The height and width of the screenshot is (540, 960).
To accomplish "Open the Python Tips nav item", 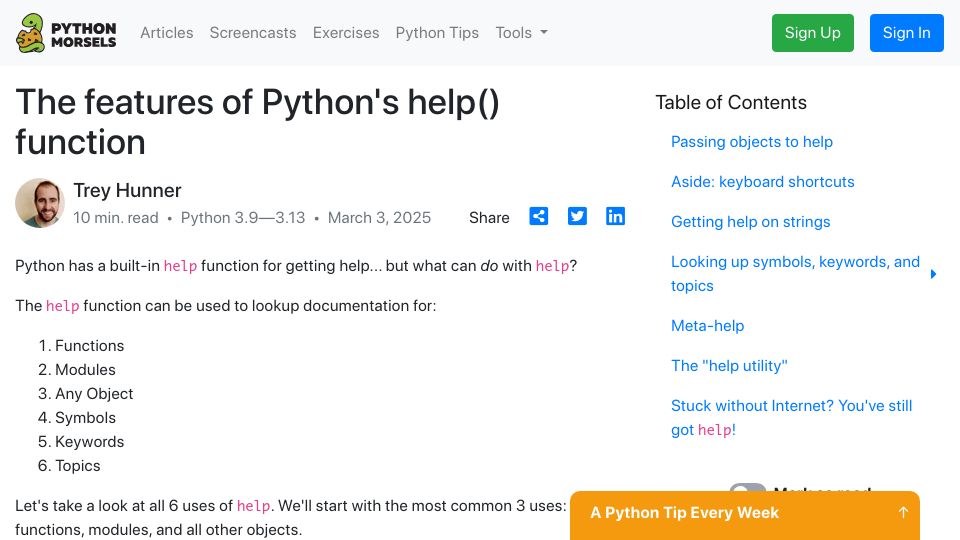I will 437,32.
